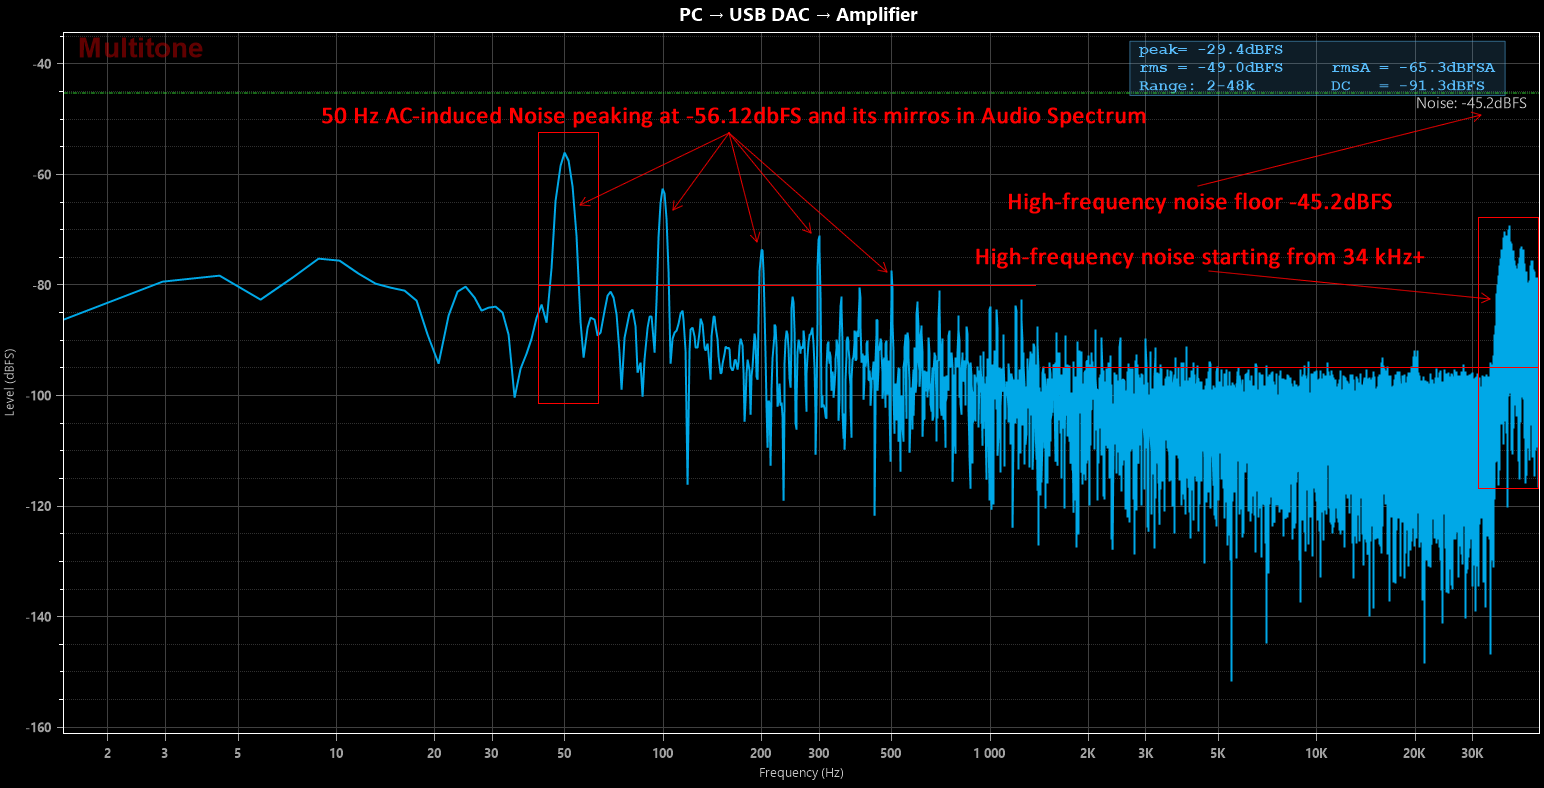Select the peak= -29.4dBFS readout
The height and width of the screenshot is (788, 1544).
(x=1210, y=50)
